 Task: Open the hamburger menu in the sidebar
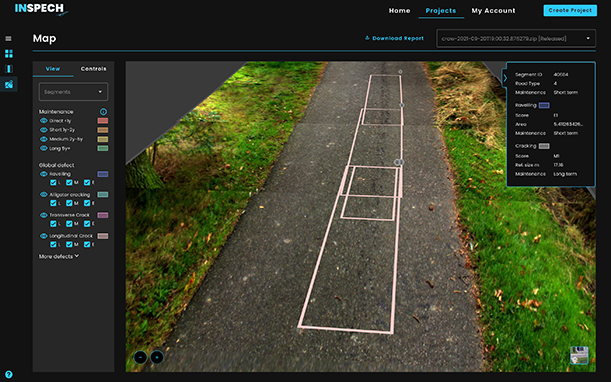[8, 38]
